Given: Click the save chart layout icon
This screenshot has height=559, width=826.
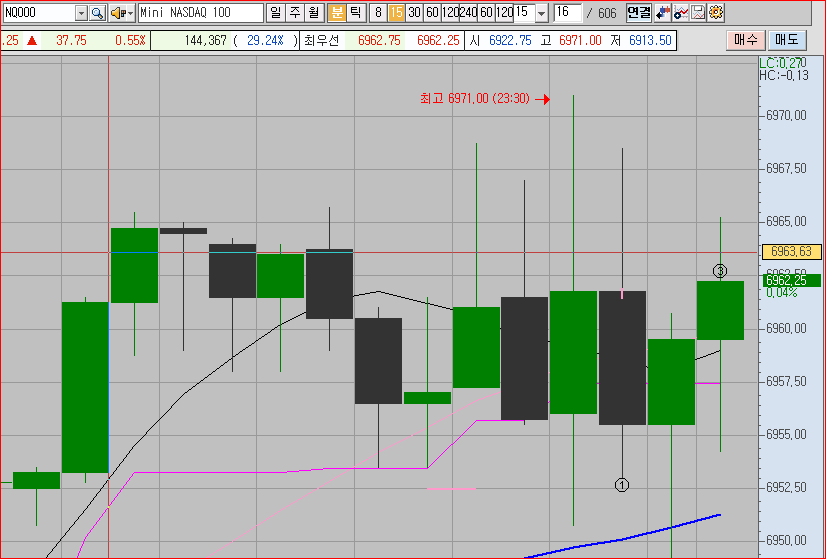Looking at the screenshot, I should point(698,13).
